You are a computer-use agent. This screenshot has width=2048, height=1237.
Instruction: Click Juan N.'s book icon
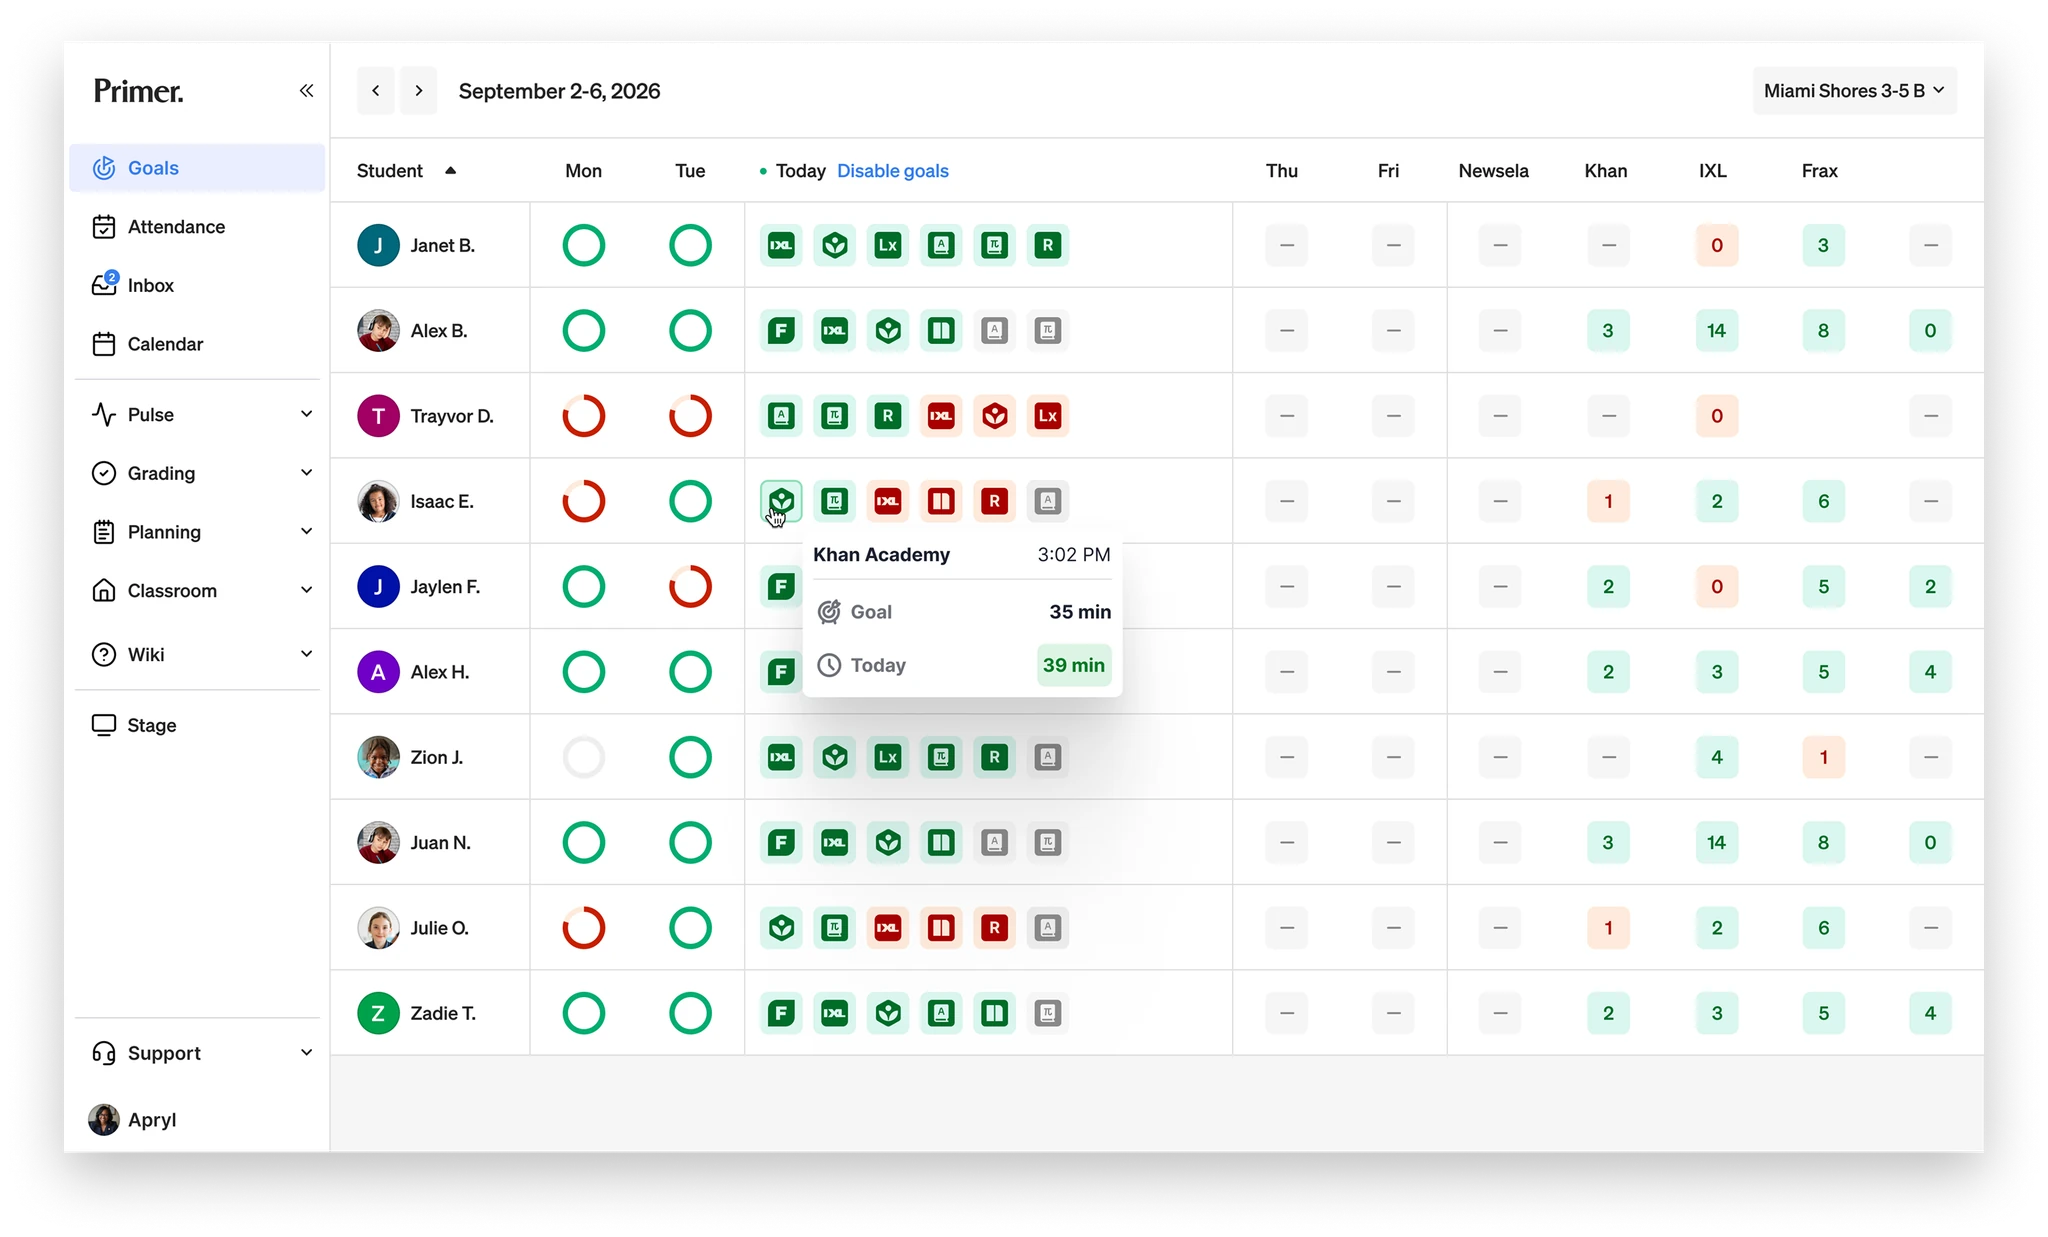point(941,842)
